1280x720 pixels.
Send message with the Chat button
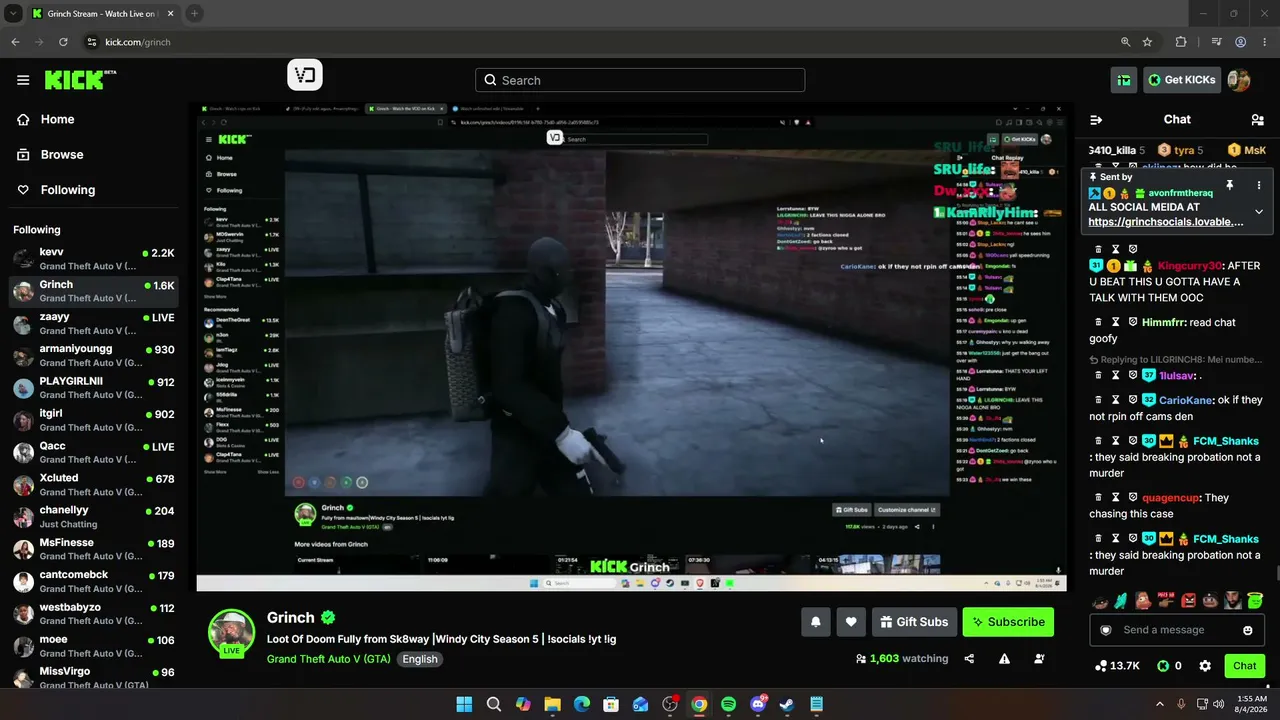[x=1245, y=666]
